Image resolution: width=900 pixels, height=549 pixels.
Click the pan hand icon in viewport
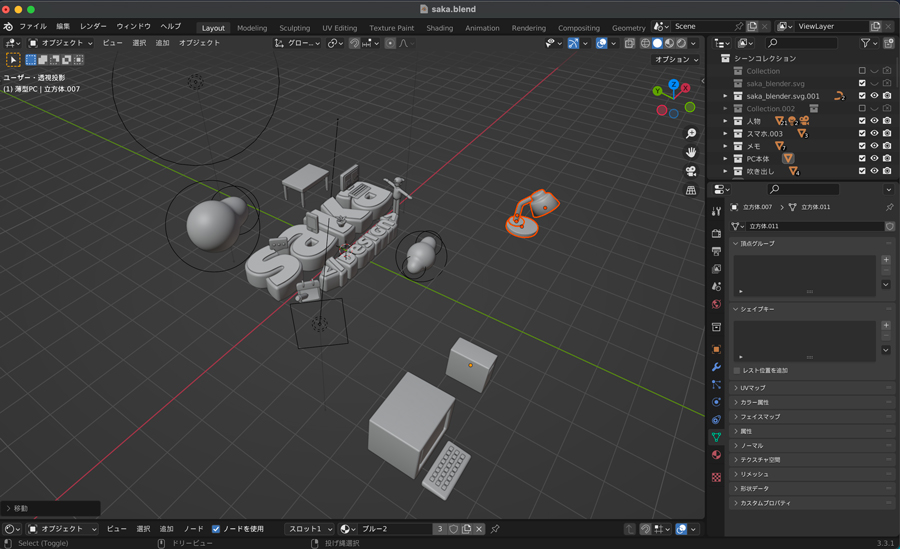point(690,152)
